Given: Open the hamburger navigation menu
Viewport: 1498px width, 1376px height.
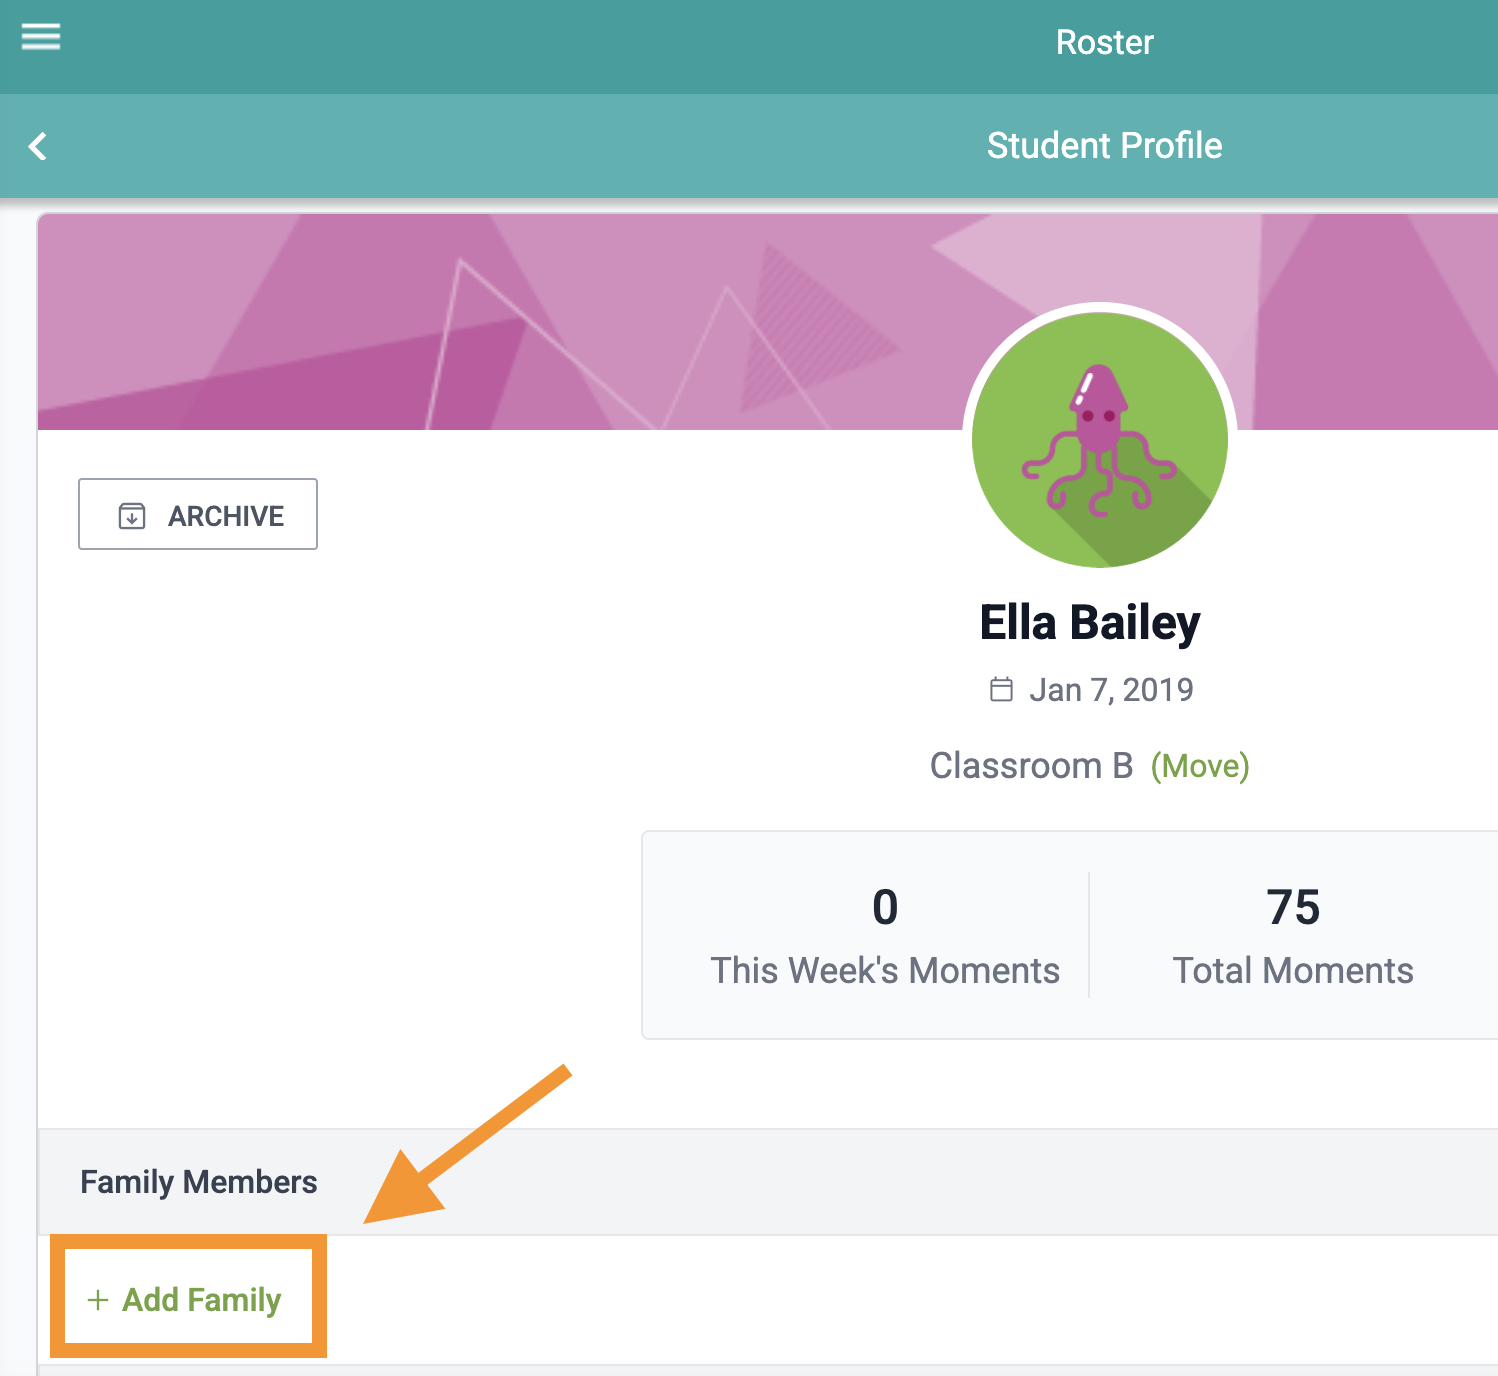Looking at the screenshot, I should (41, 37).
